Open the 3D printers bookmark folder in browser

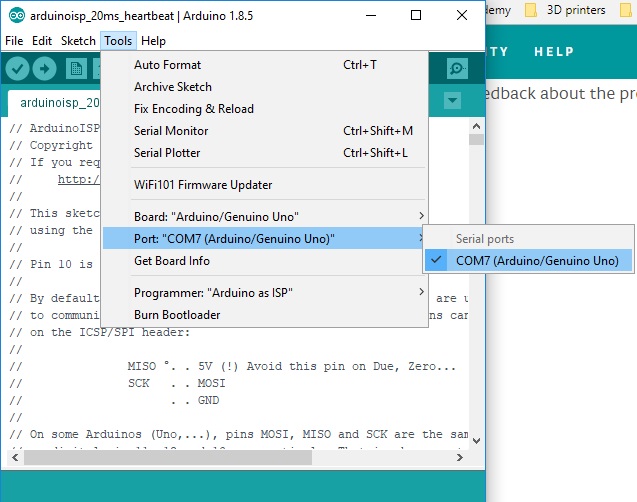pos(565,10)
